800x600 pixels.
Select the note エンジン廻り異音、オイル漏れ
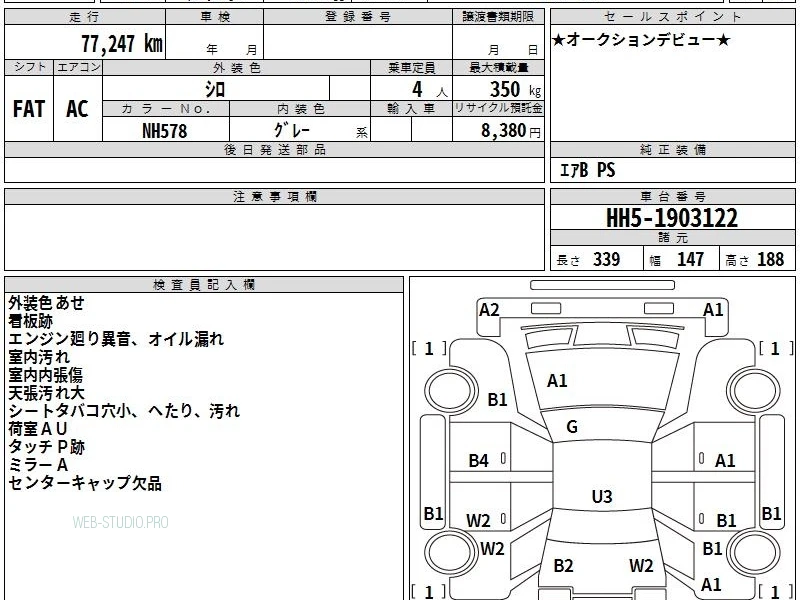(116, 339)
